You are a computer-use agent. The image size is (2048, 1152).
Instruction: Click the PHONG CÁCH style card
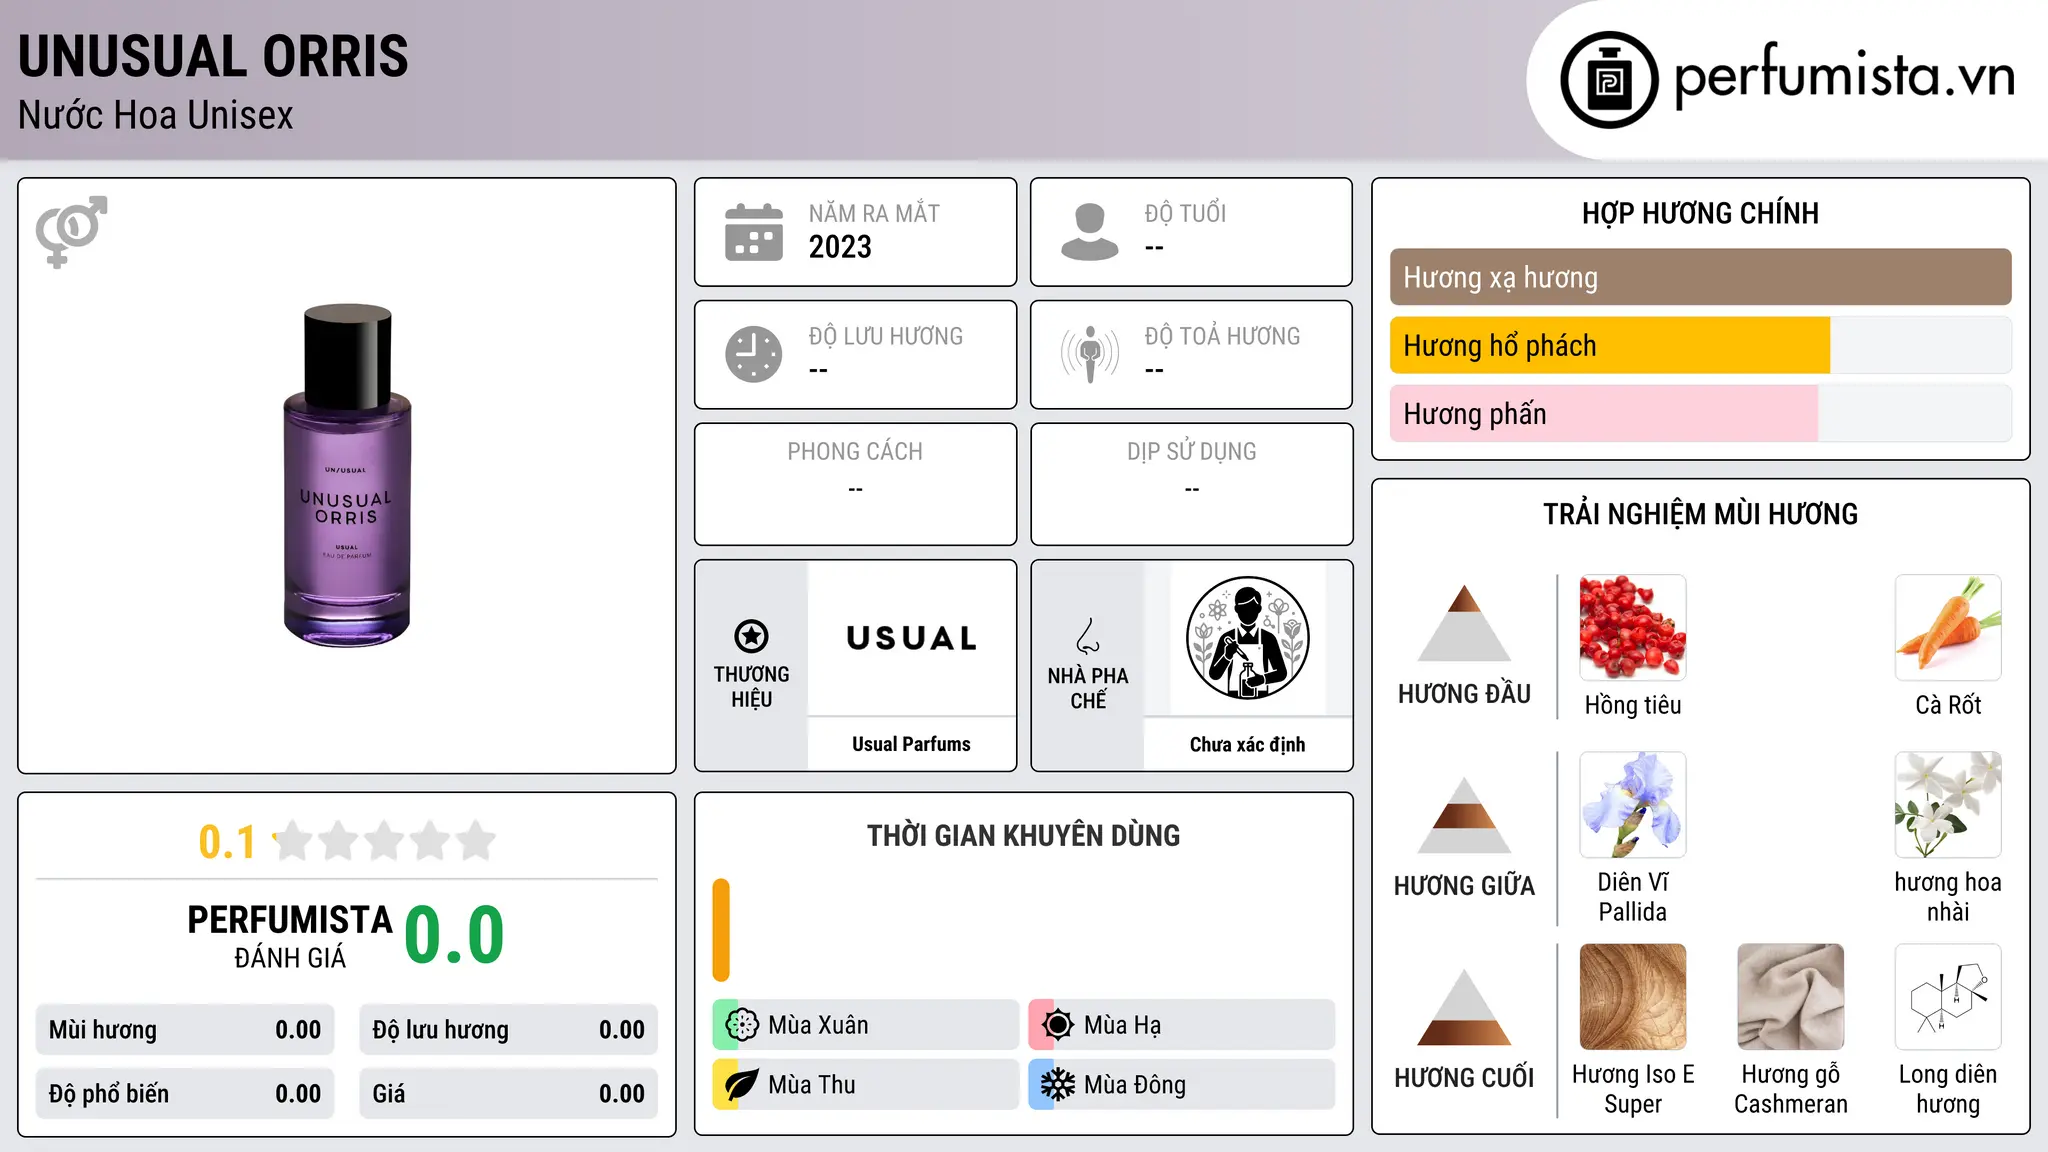[x=855, y=484]
